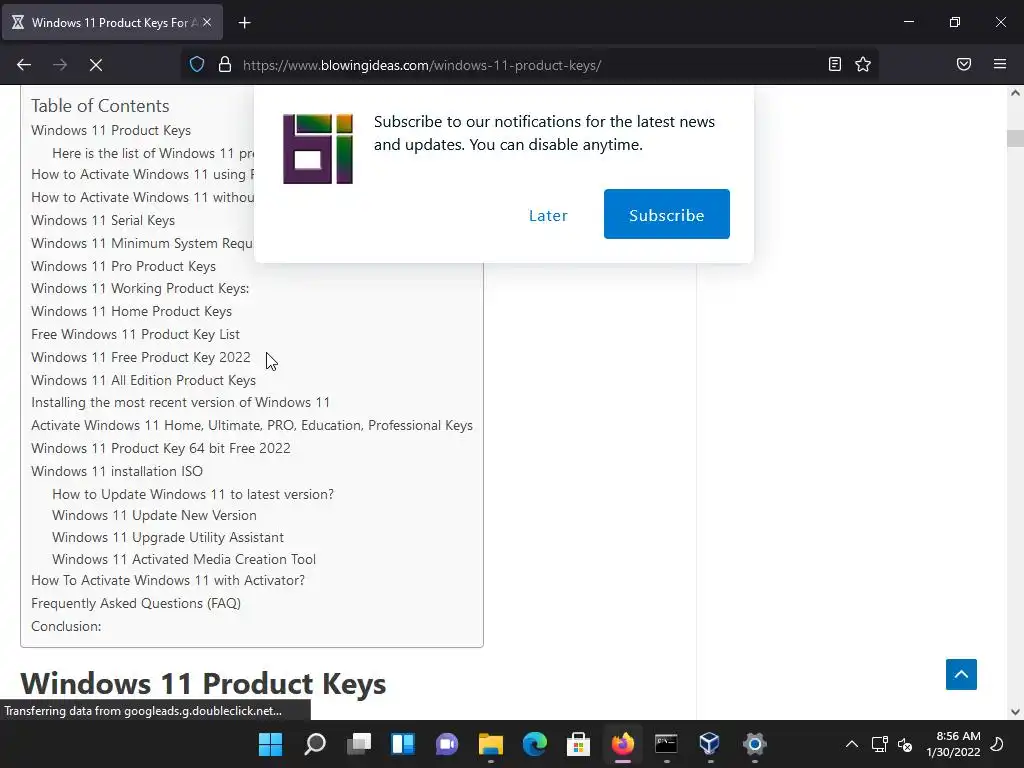Close the Windows 11 Product Keys tab
Screen dimensions: 1024x768
click(x=207, y=22)
